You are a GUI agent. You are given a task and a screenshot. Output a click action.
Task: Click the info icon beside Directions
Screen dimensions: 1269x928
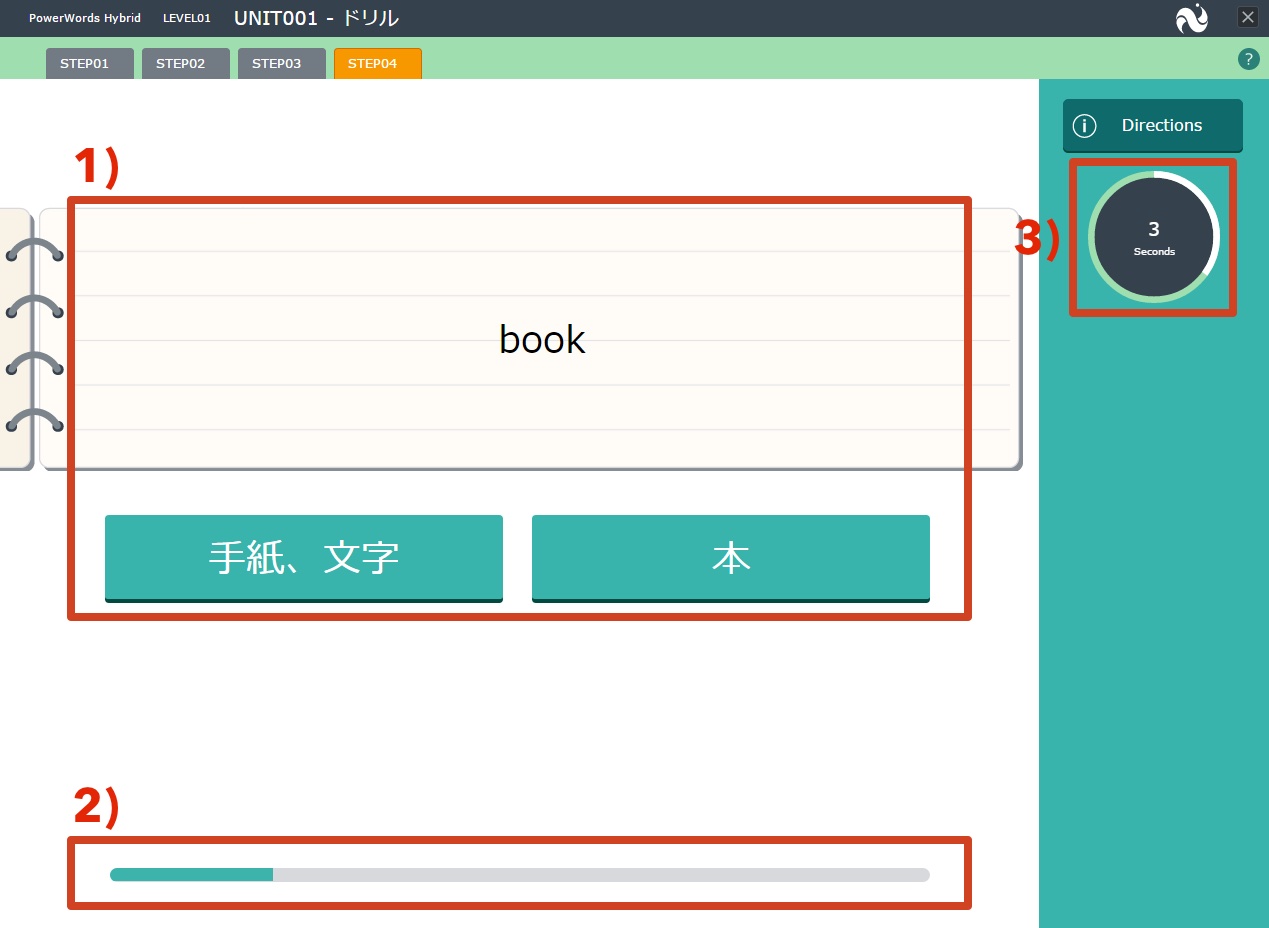coord(1084,126)
